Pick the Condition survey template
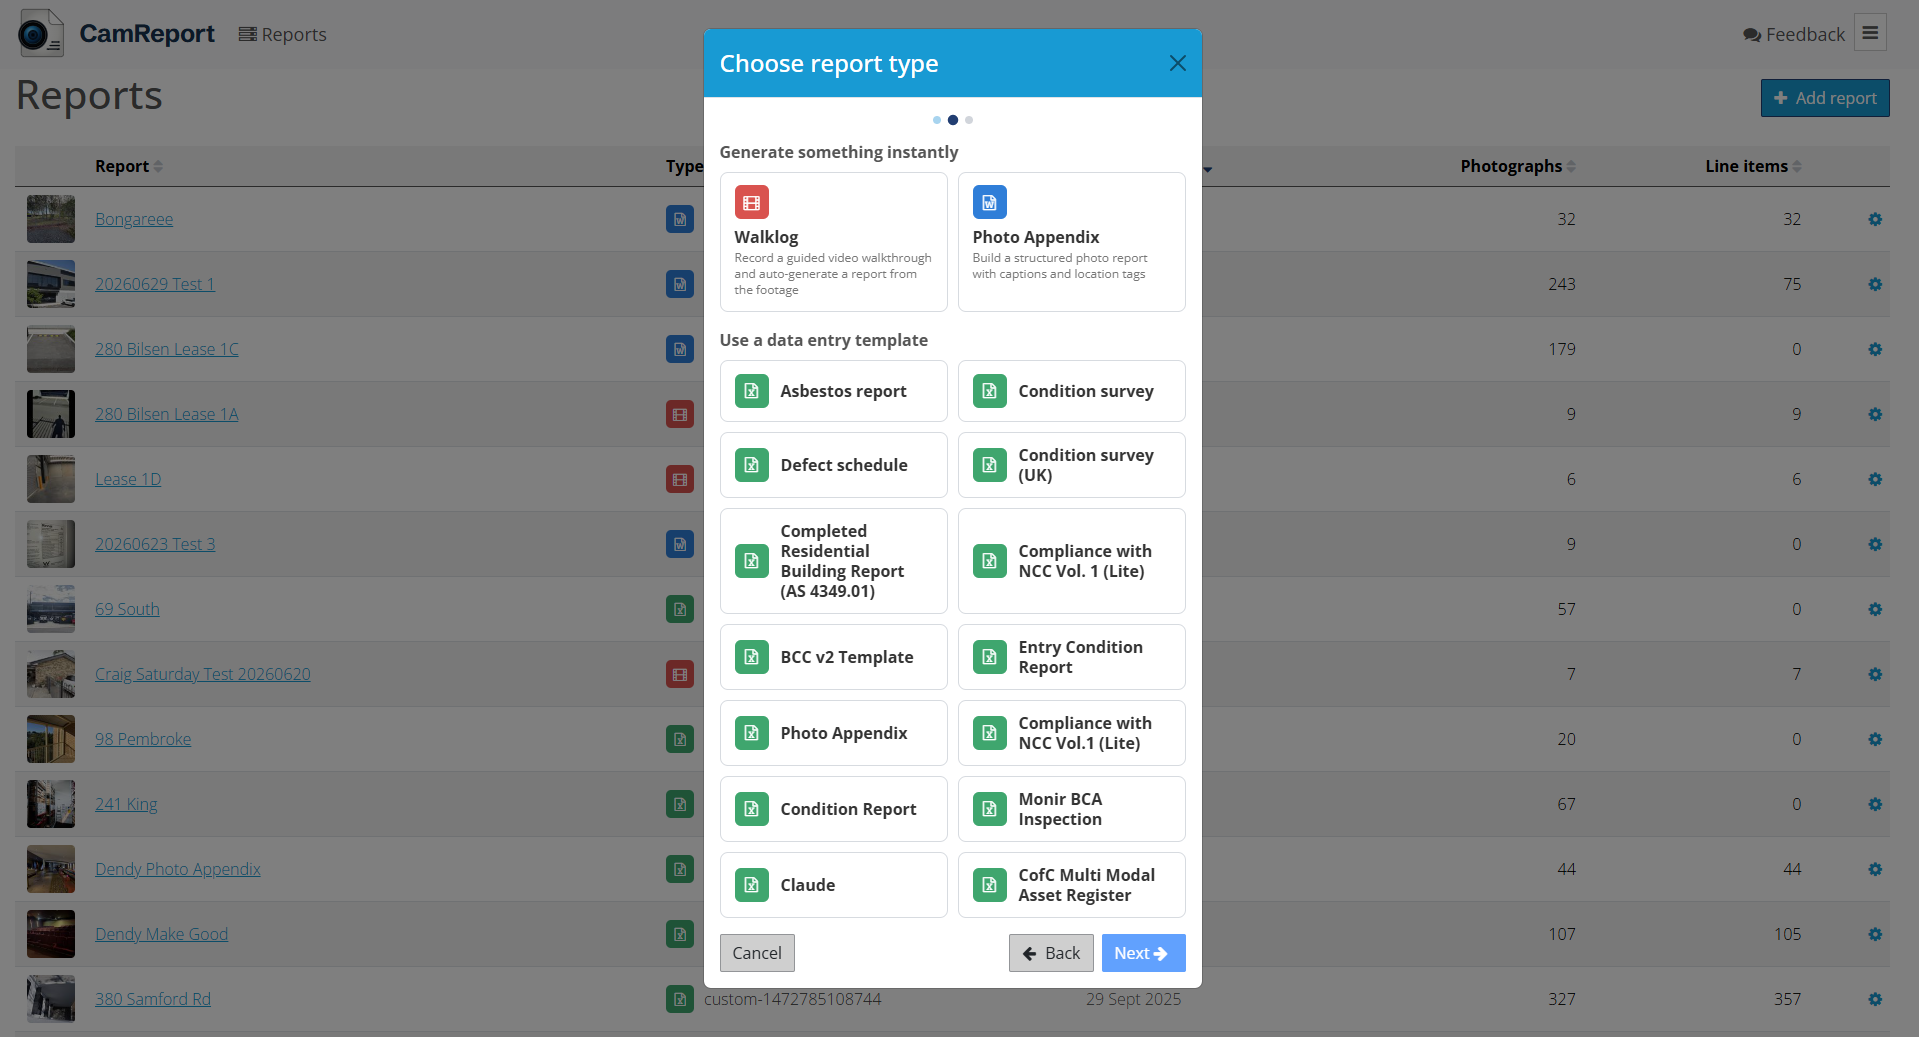Image resolution: width=1919 pixels, height=1037 pixels. click(1071, 391)
